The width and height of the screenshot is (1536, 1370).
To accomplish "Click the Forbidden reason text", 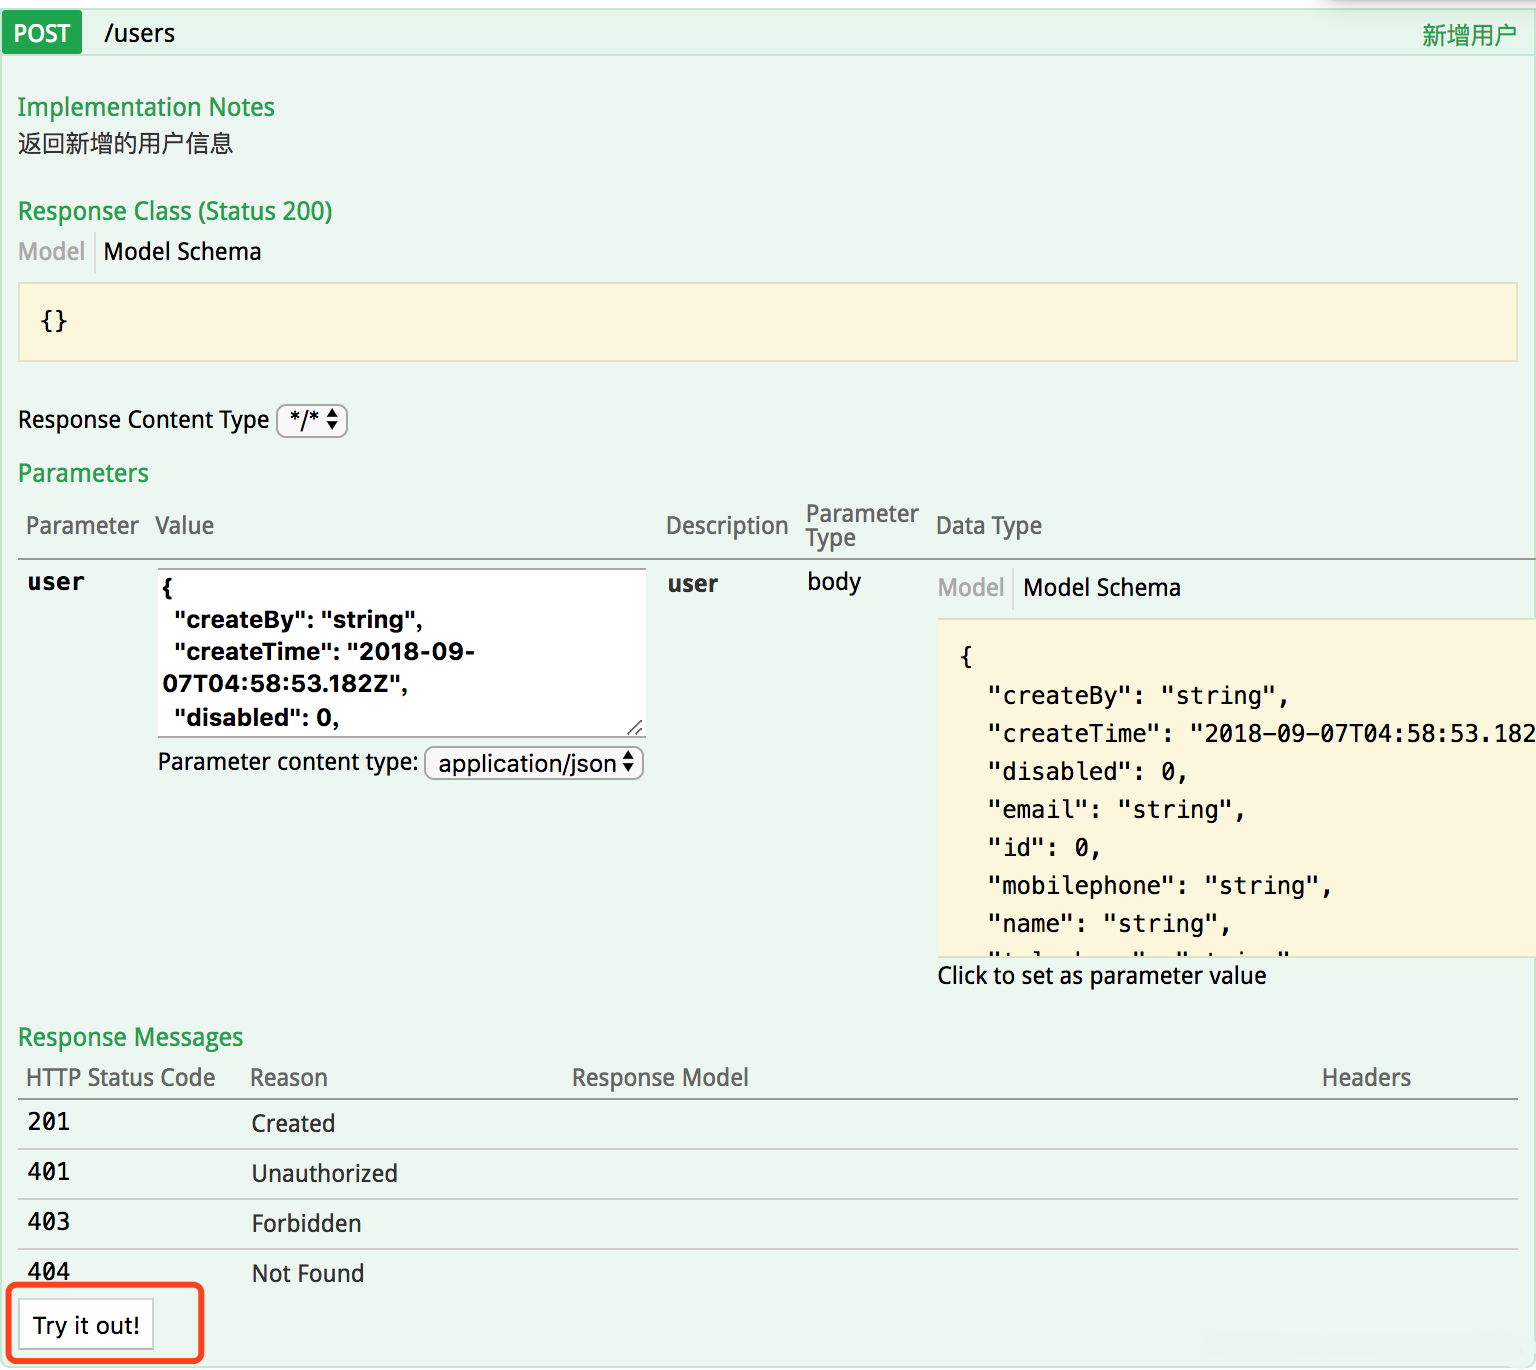I will pyautogui.click(x=306, y=1224).
